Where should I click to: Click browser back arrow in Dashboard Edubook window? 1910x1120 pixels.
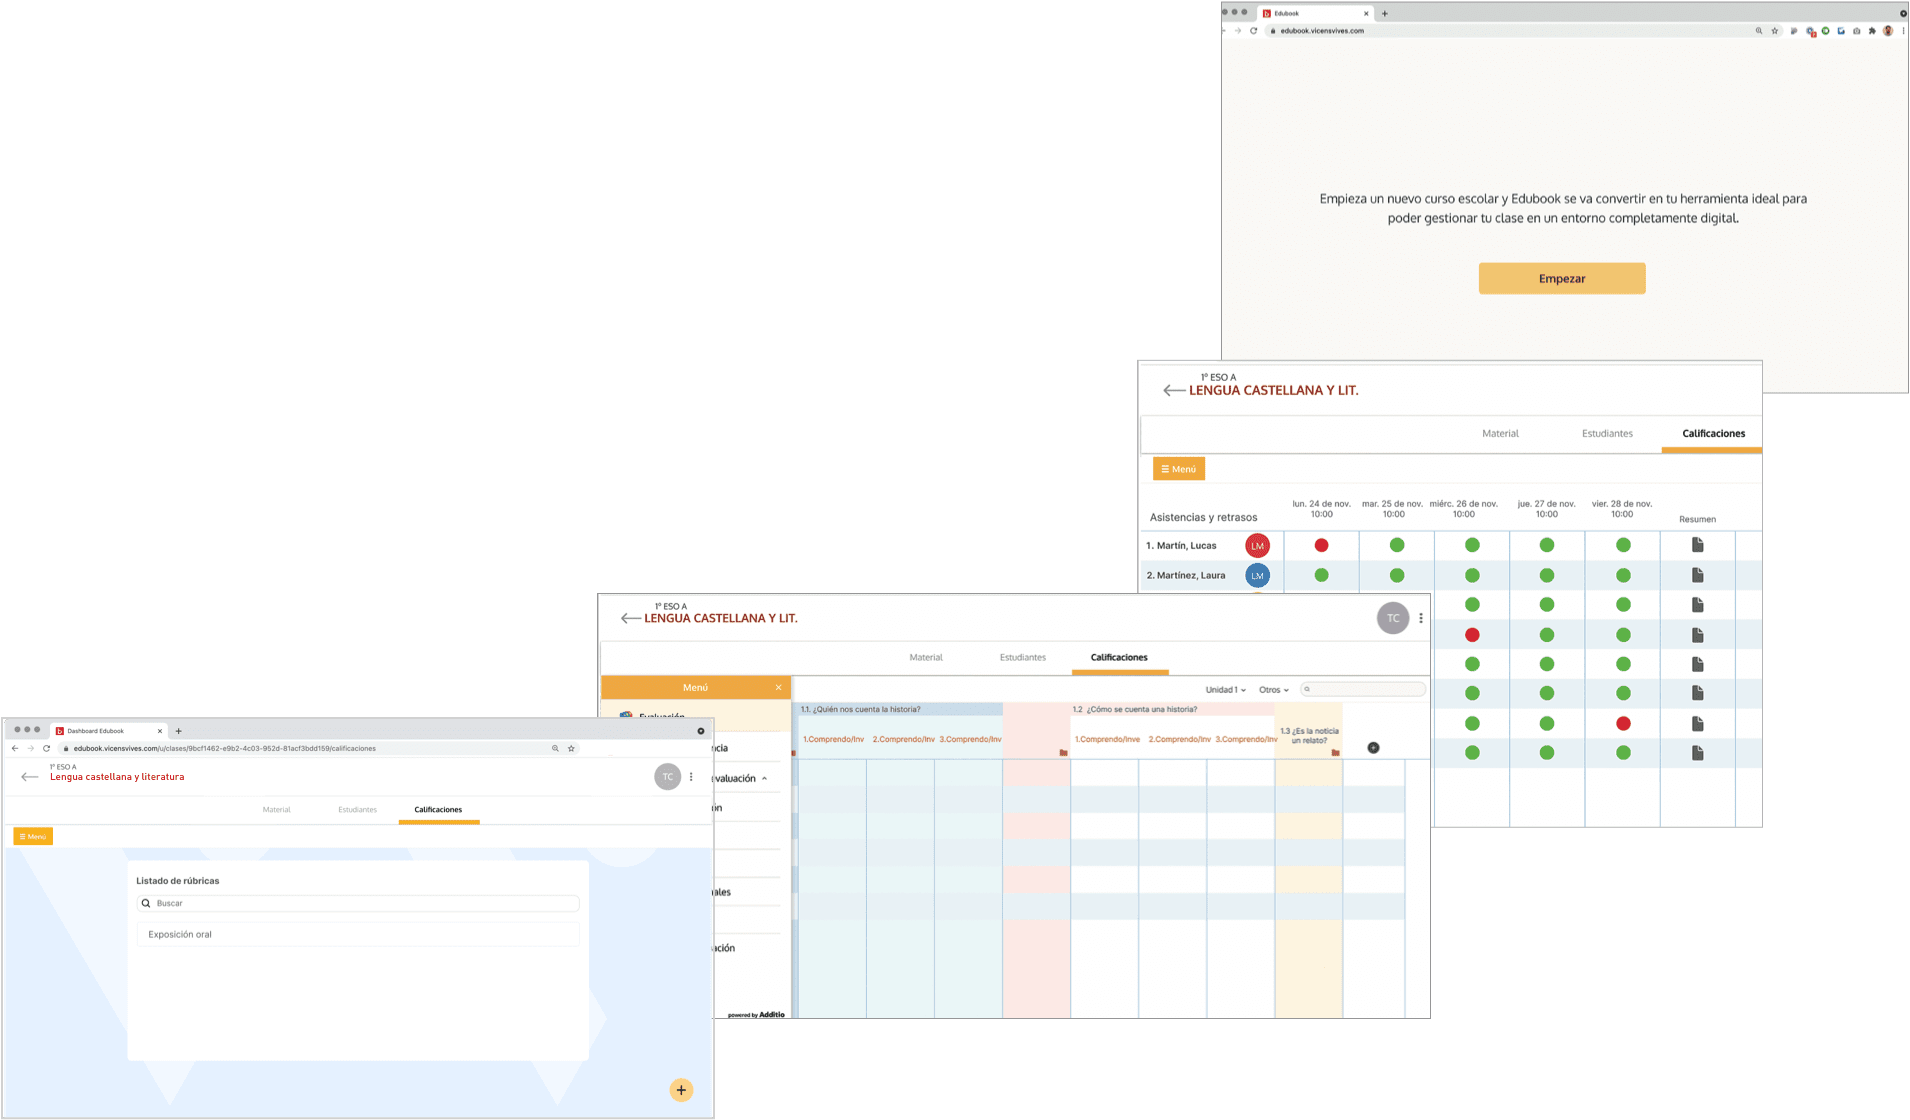(15, 748)
